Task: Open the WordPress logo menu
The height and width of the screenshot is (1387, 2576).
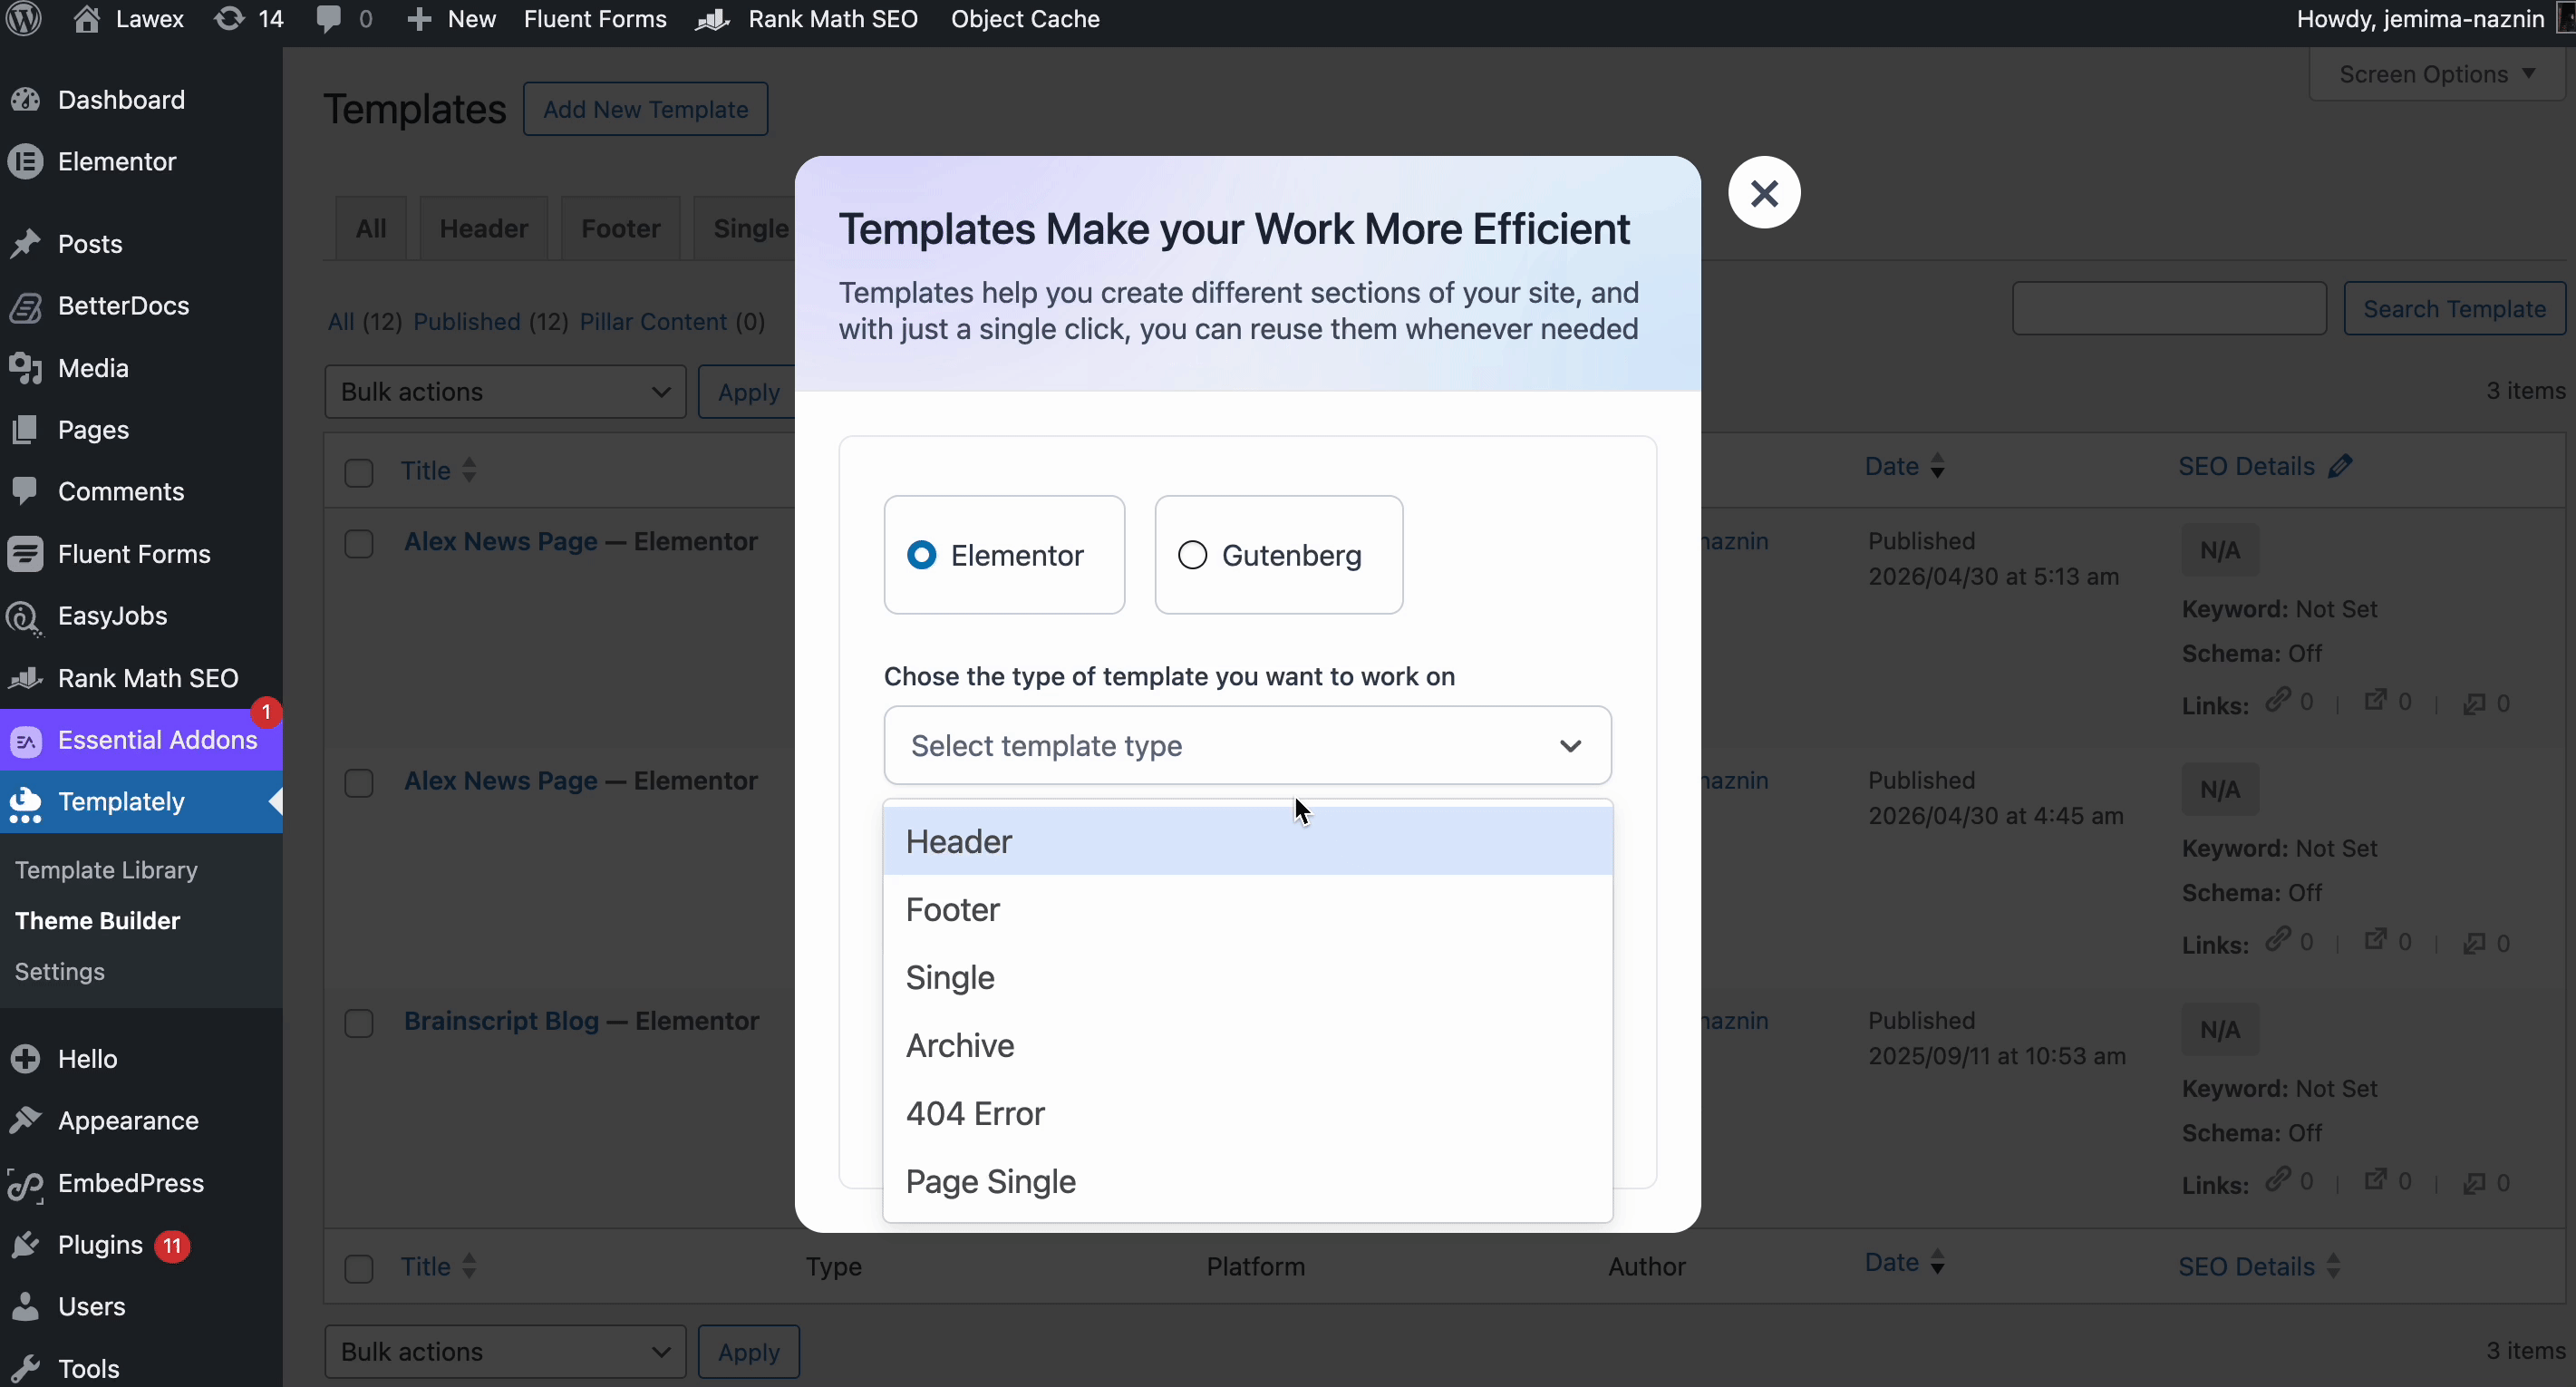Action: click(x=24, y=19)
